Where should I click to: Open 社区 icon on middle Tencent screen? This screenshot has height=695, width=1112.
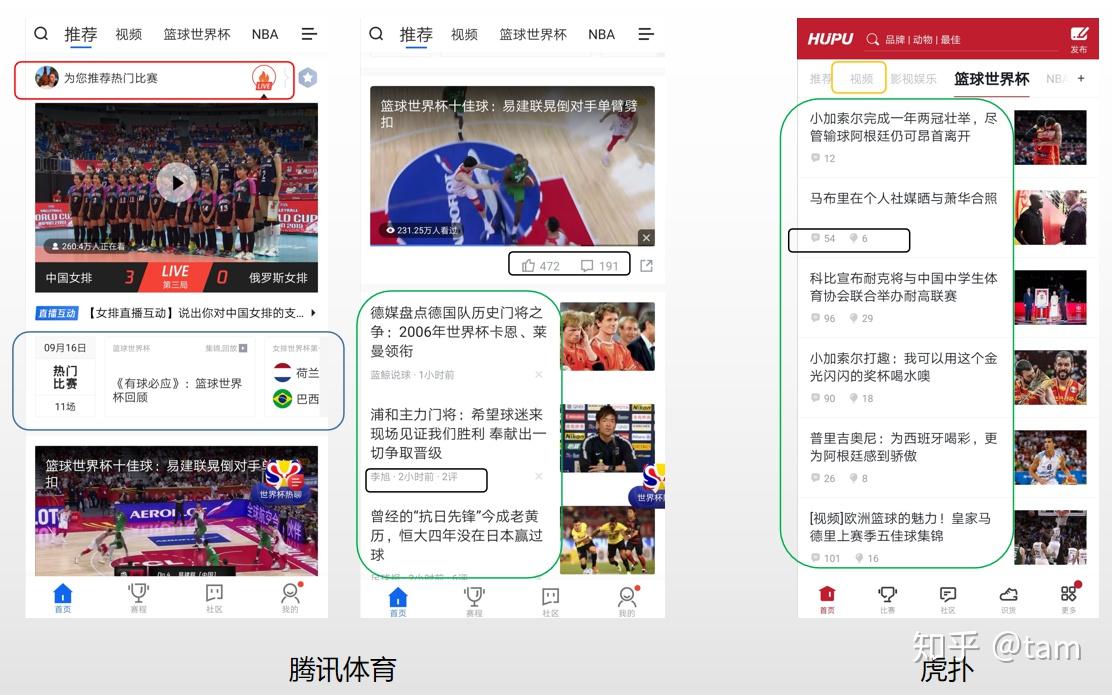click(550, 601)
